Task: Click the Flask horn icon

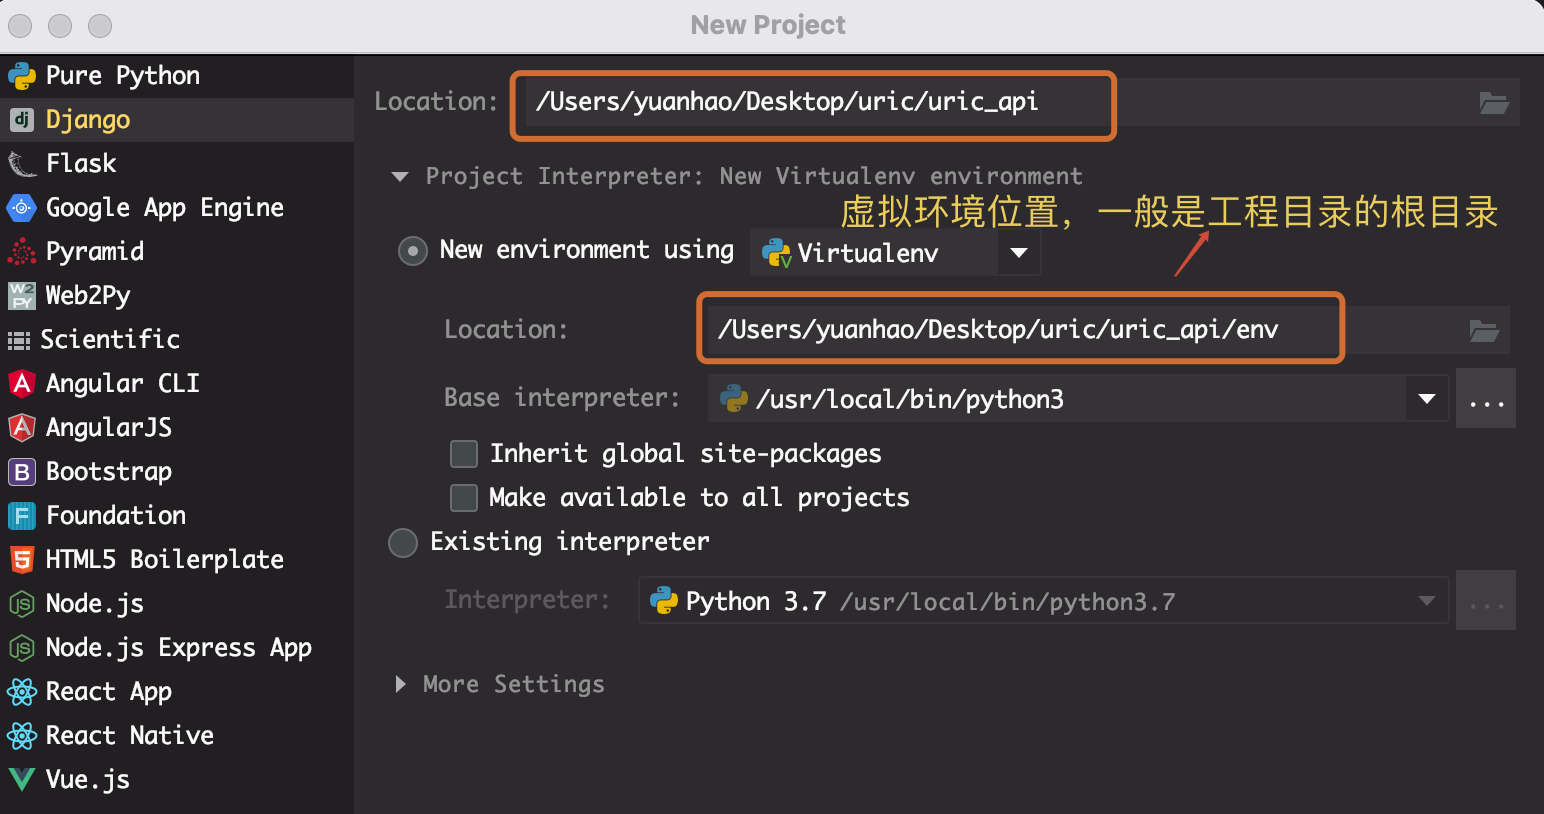Action: 22,164
